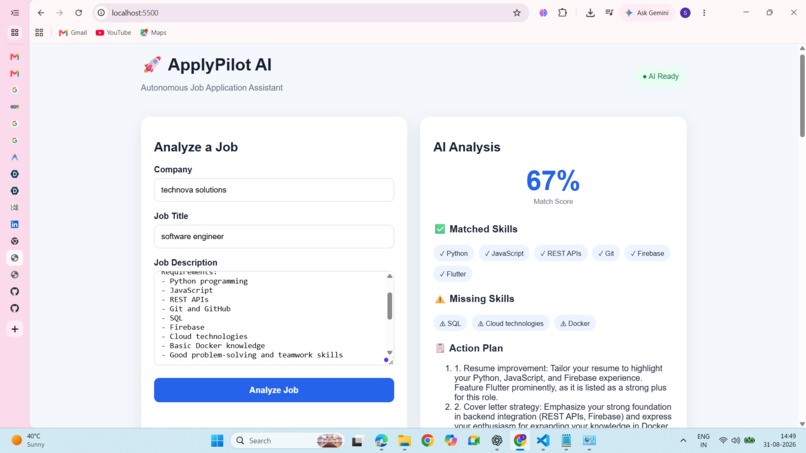Click the browser Back arrow
Image resolution: width=806 pixels, height=453 pixels.
pyautogui.click(x=41, y=13)
